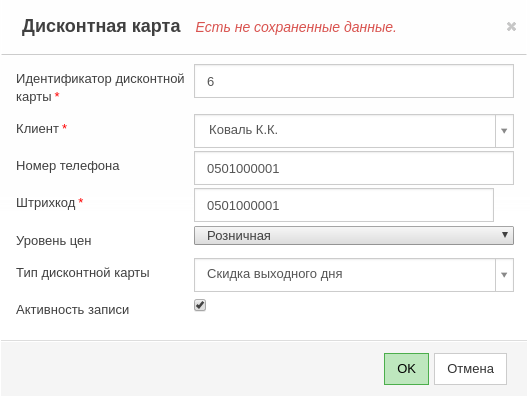
Task: Click the Идентификатор дисконтной карты input field
Action: [354, 81]
